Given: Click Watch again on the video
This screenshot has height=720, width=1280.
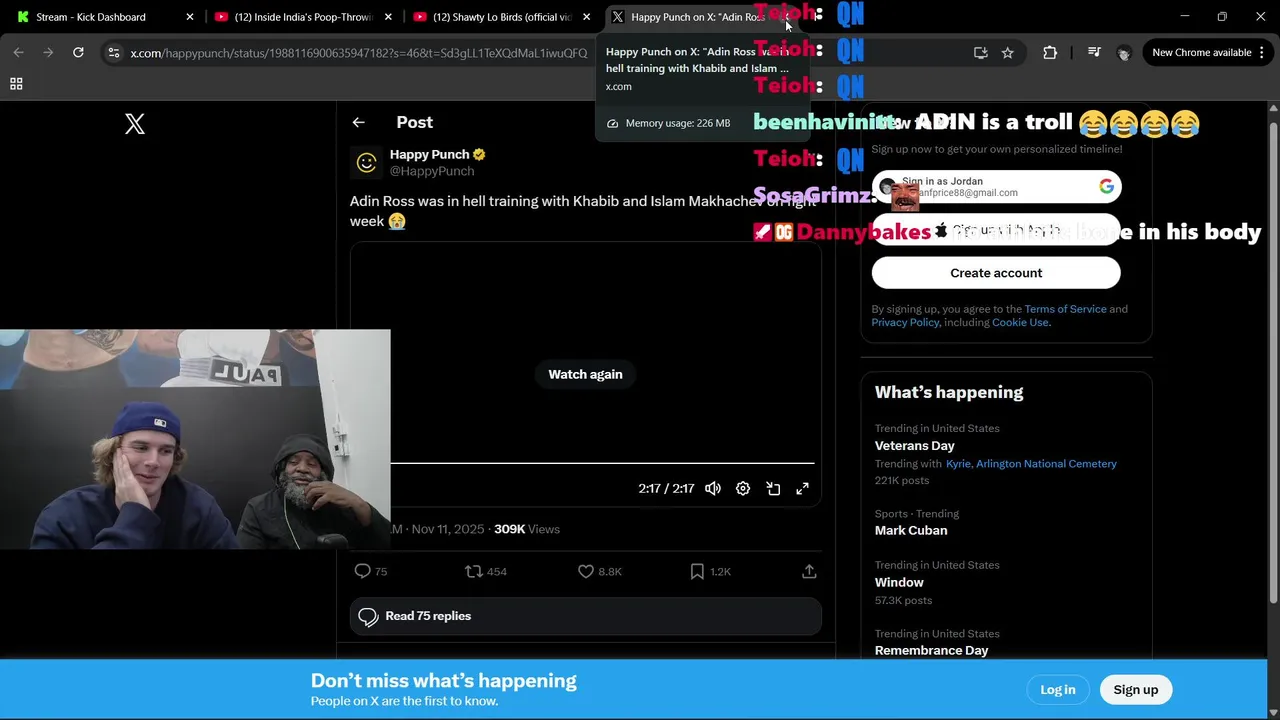Looking at the screenshot, I should point(585,374).
